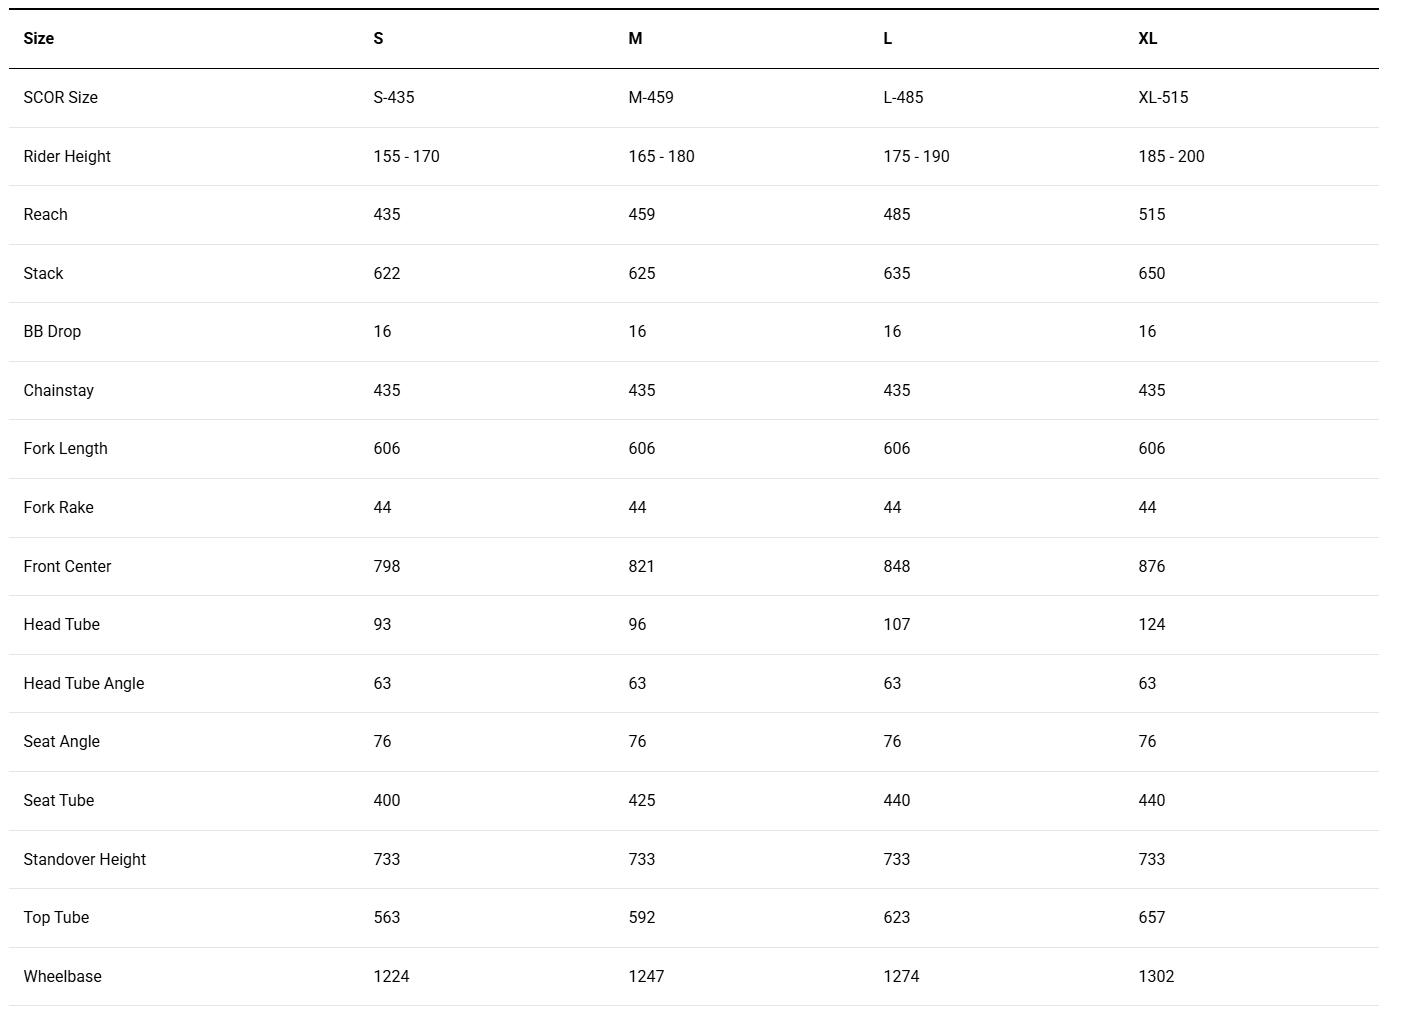Select wheelbase value 1302

[1156, 977]
